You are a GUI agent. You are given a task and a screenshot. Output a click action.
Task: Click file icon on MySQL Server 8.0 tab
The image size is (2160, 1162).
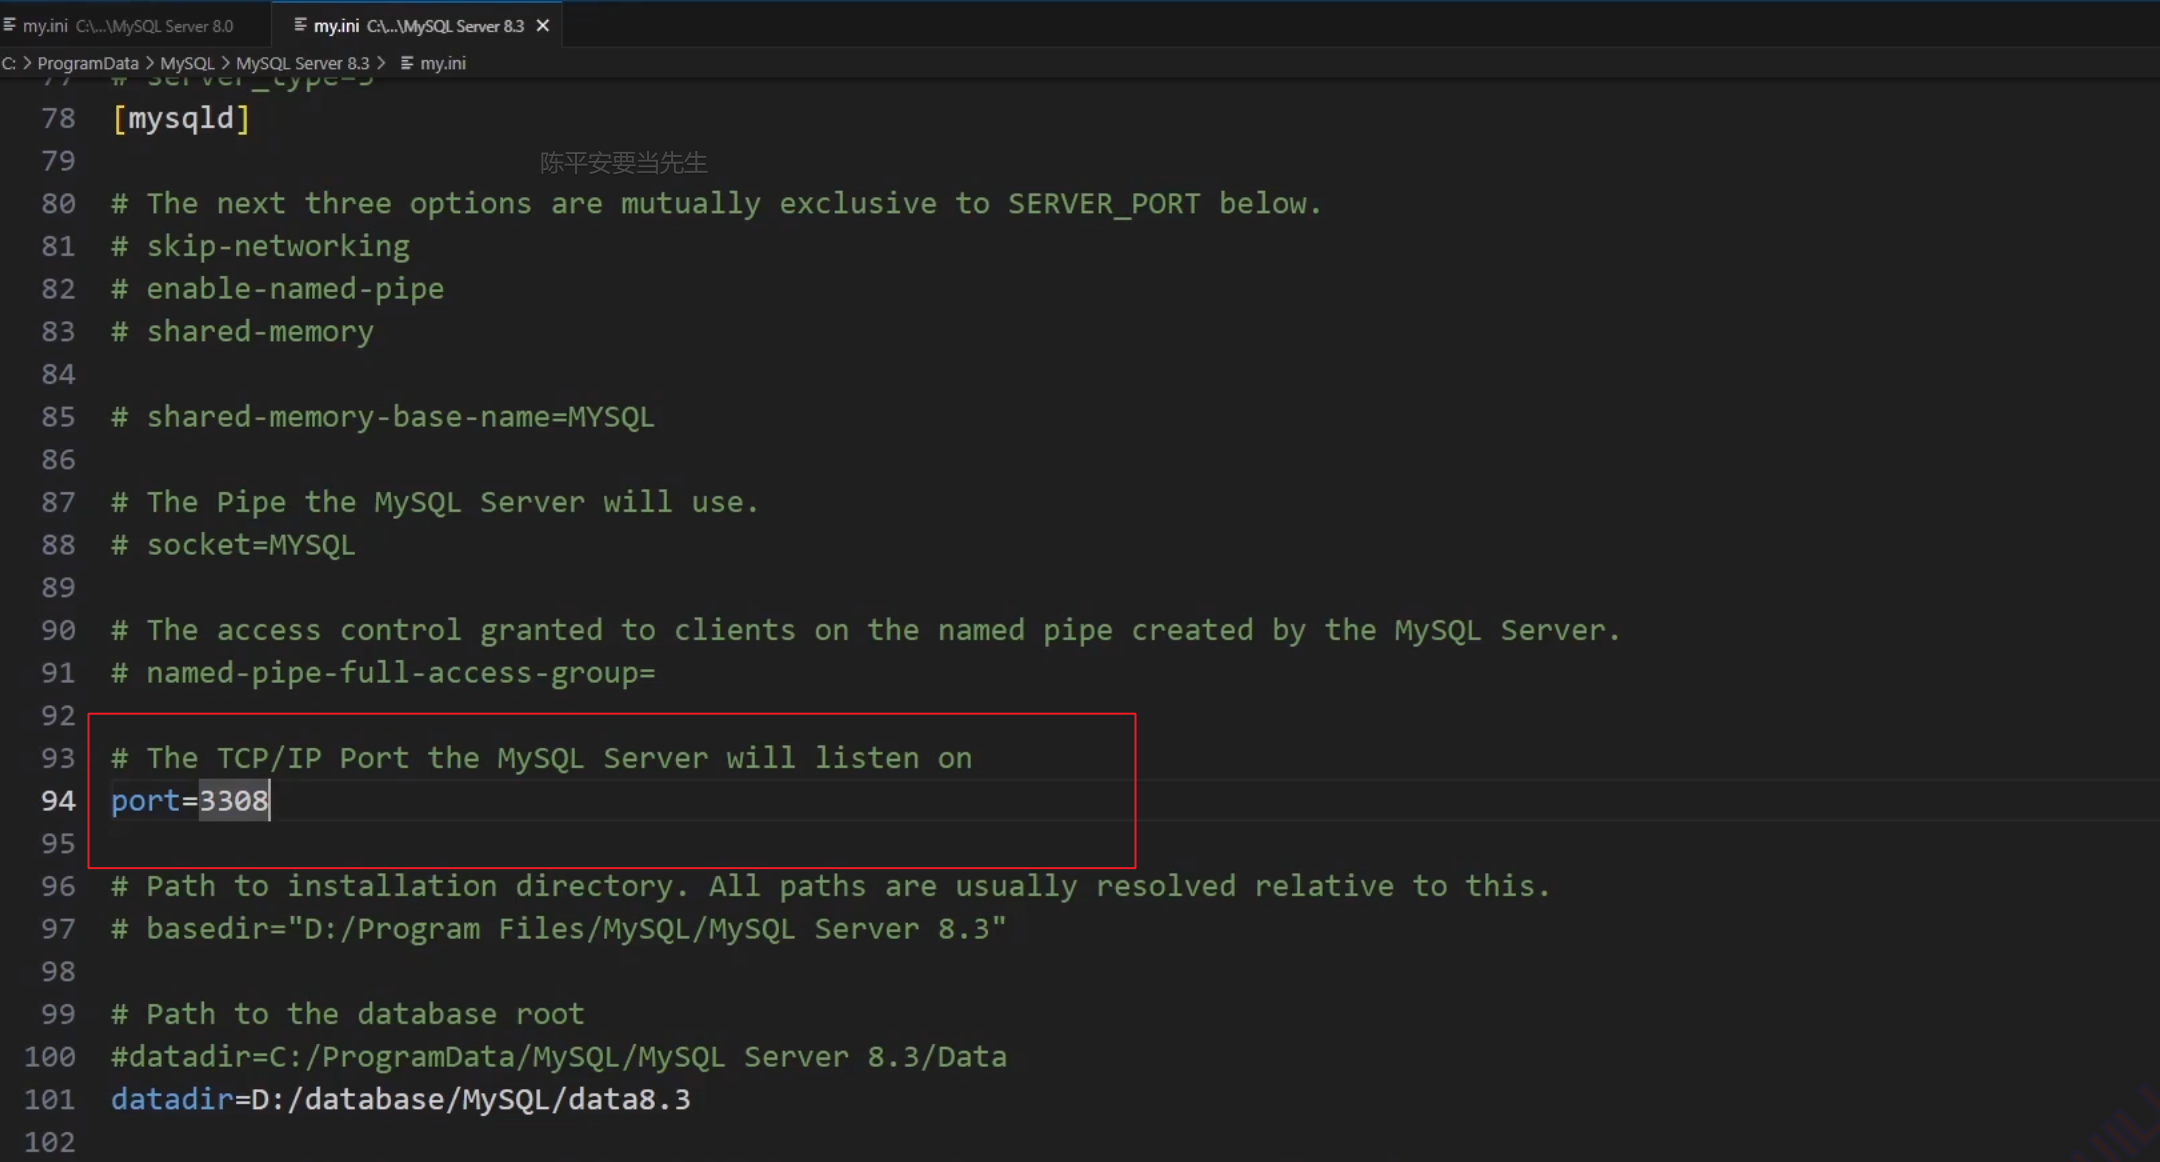point(10,25)
